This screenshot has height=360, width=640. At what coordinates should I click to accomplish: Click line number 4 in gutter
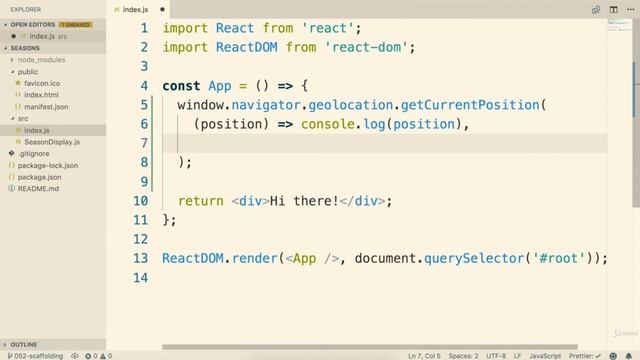tap(144, 86)
